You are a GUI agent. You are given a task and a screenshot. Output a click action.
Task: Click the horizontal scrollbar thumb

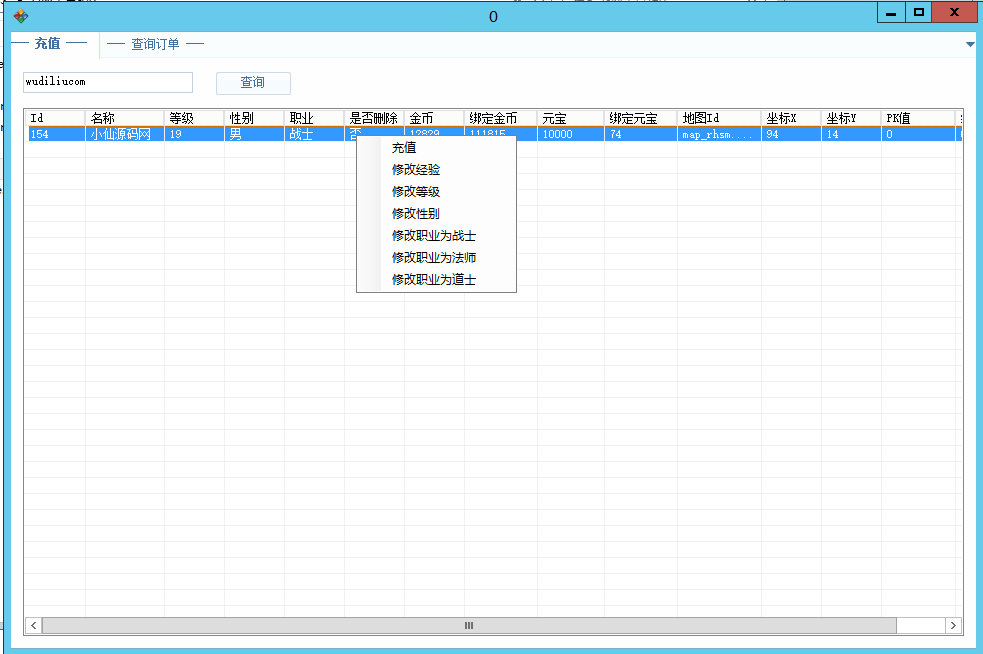[x=469, y=625]
